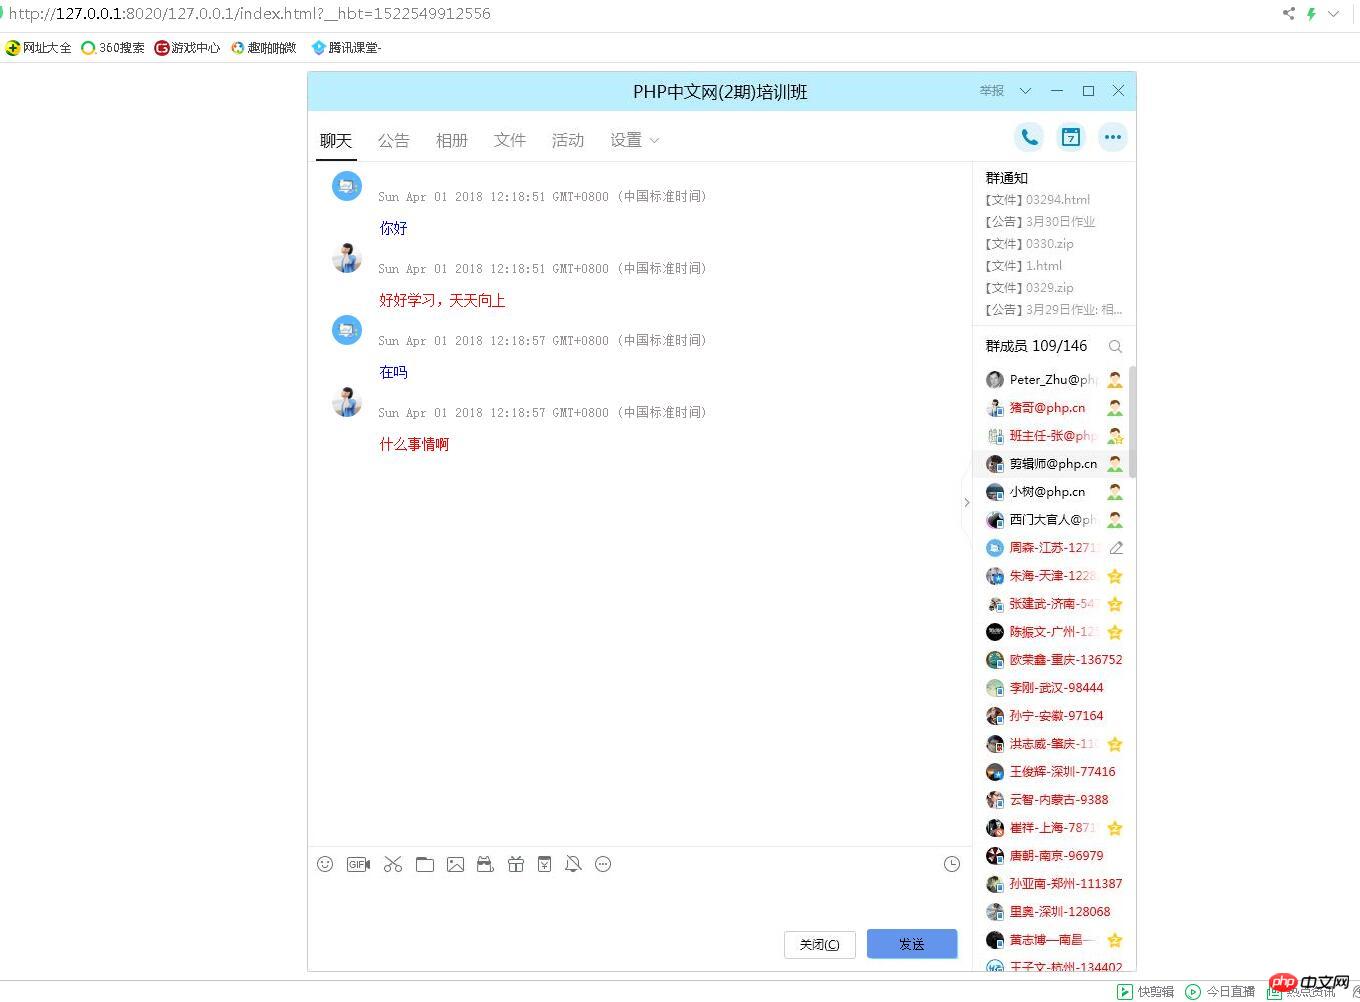The image size is (1360, 1002).
Task: Click the GIF recording icon
Action: click(x=358, y=864)
